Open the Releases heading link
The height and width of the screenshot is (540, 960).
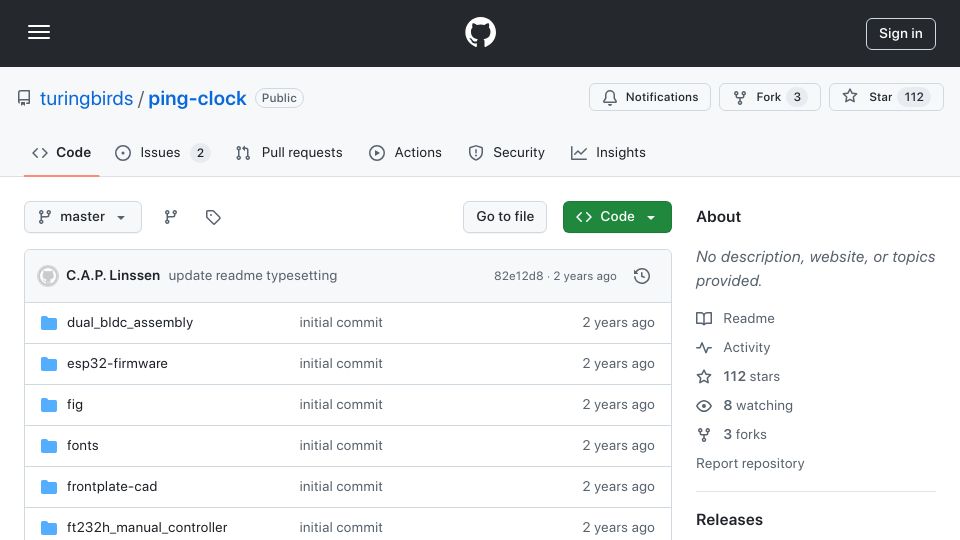pos(729,520)
